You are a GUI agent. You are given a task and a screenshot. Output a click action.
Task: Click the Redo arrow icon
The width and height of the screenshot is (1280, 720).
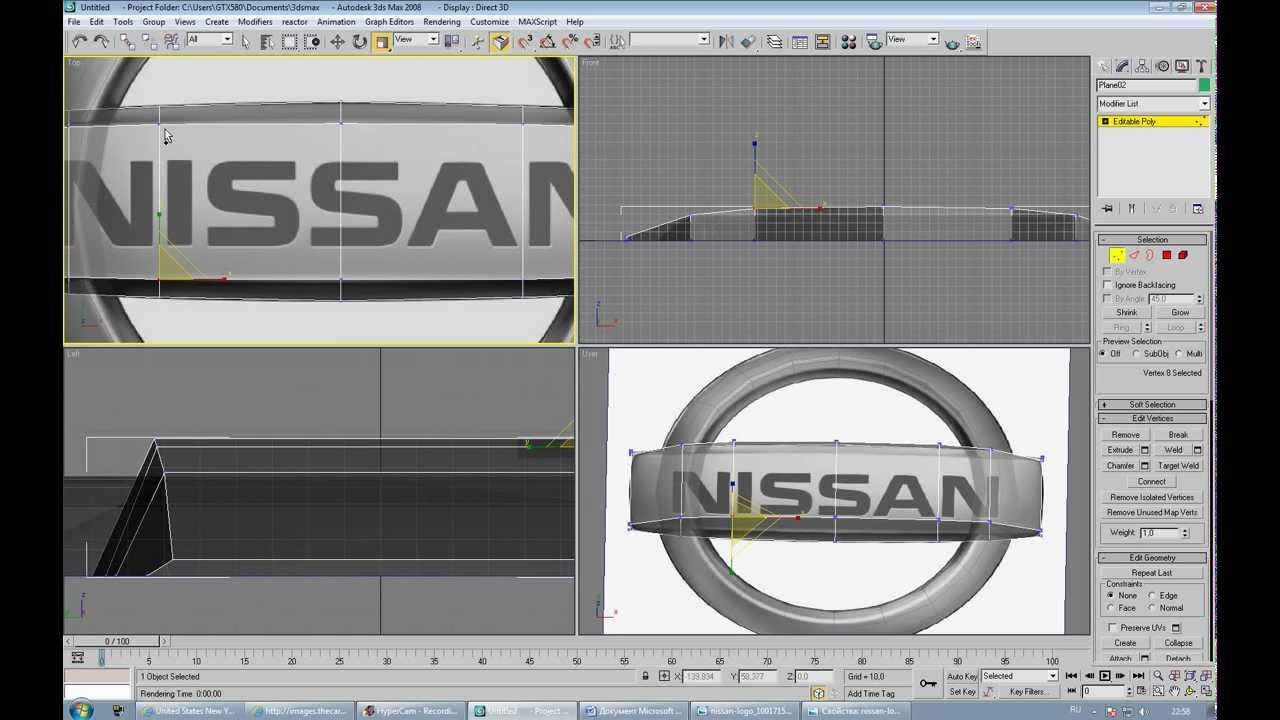(101, 41)
